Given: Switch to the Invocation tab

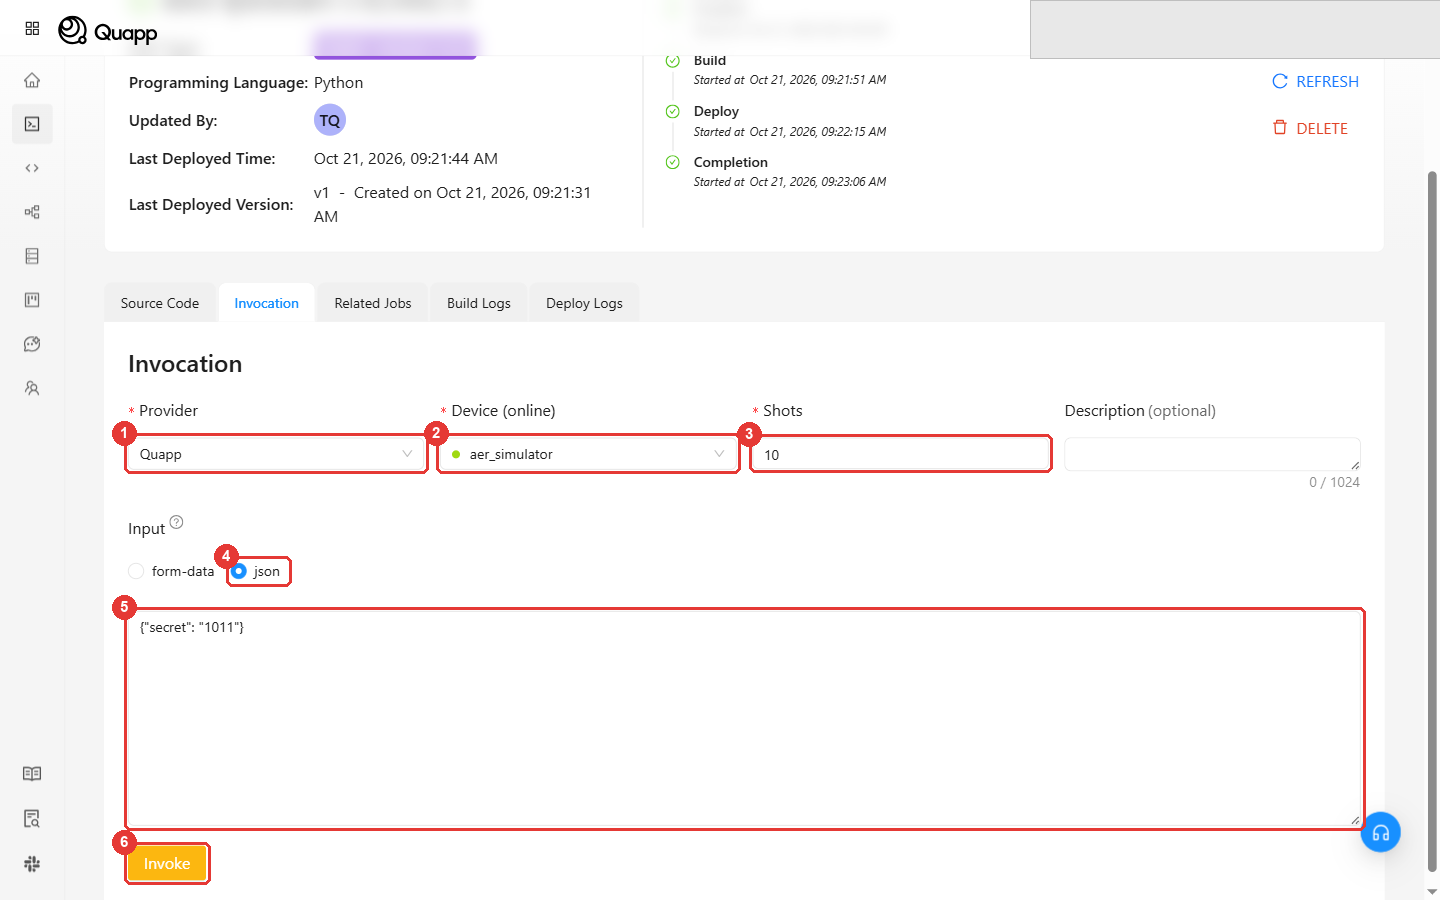Looking at the screenshot, I should (x=266, y=303).
